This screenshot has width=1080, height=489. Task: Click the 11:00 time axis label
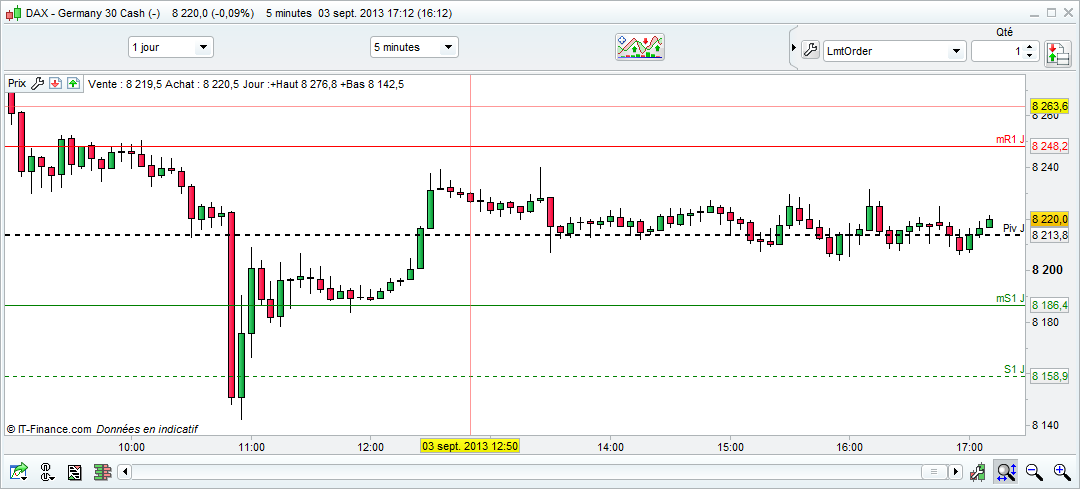(251, 446)
